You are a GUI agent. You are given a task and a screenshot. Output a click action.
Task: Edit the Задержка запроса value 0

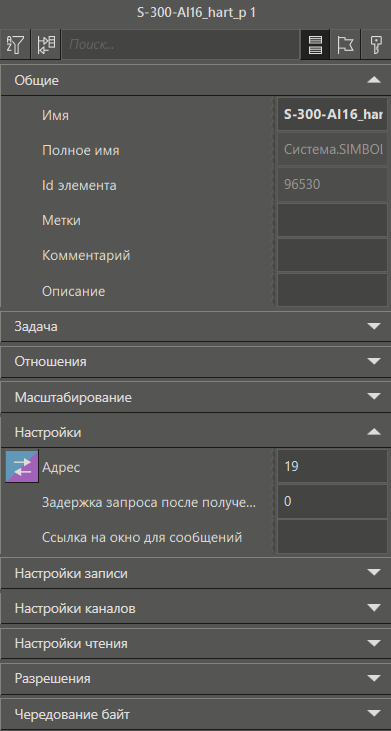332,502
